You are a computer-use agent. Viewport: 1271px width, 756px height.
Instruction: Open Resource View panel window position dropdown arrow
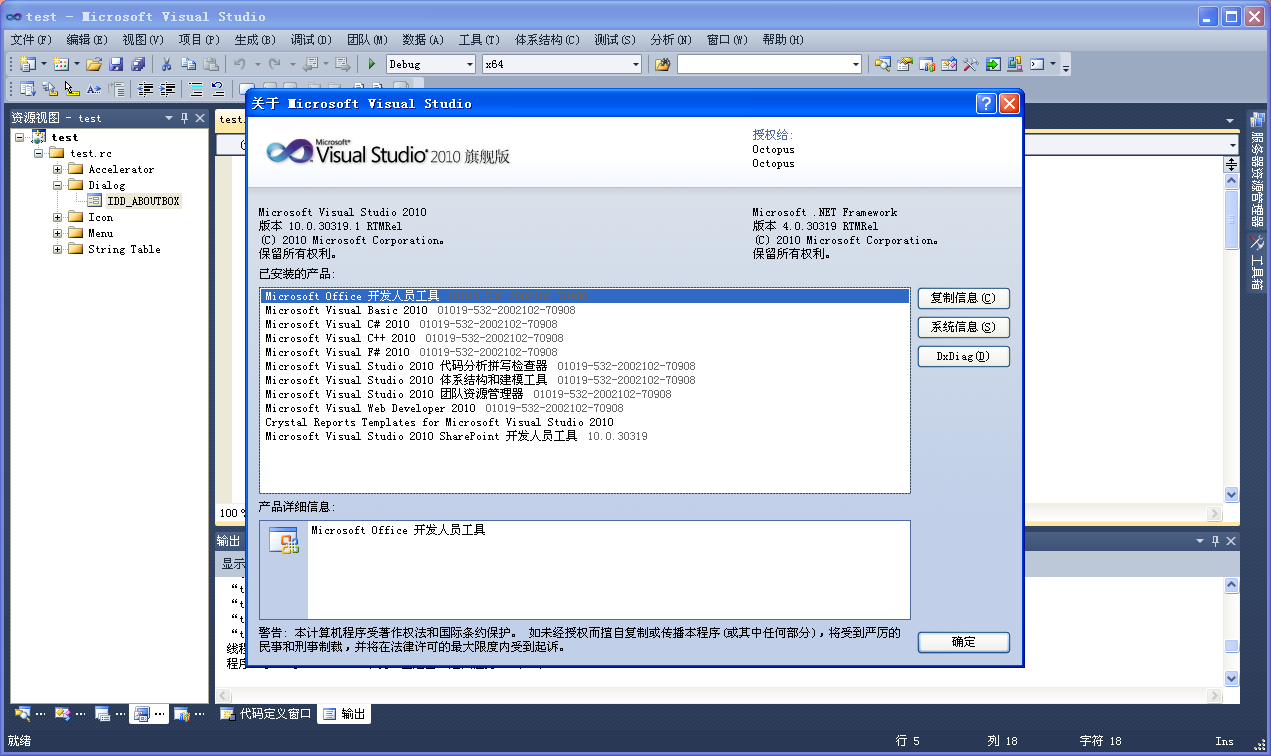169,118
